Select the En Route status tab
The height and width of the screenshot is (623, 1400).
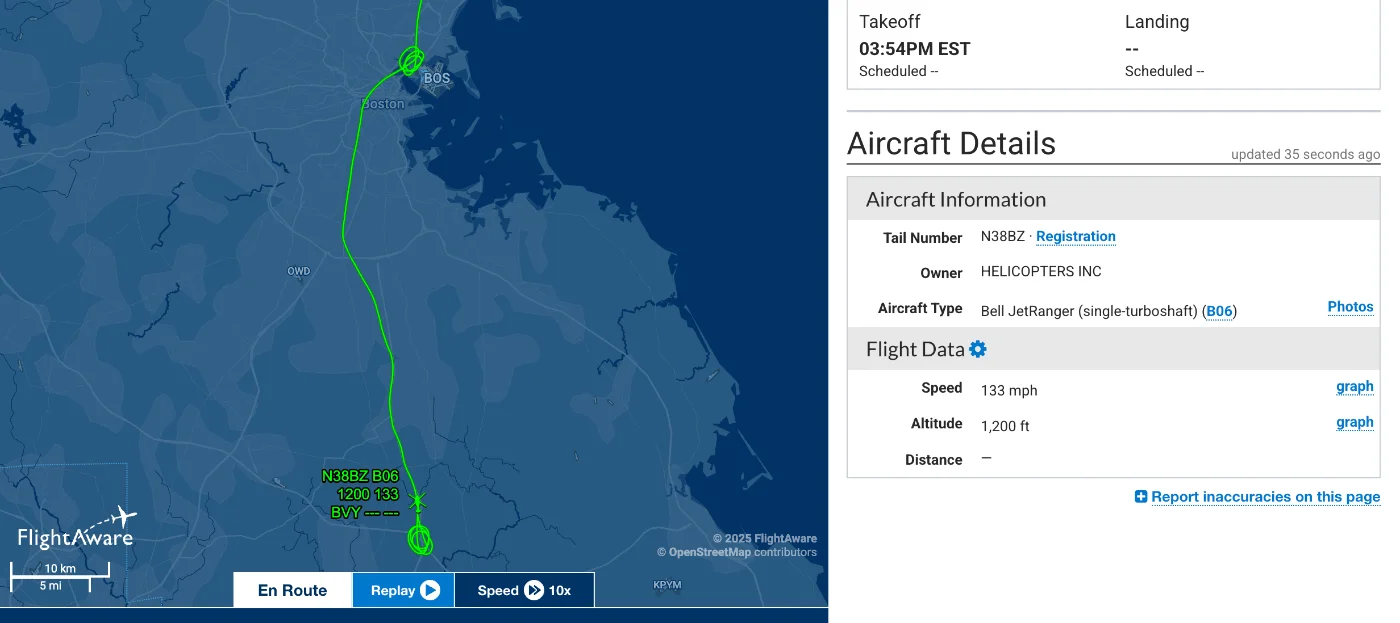coord(292,590)
